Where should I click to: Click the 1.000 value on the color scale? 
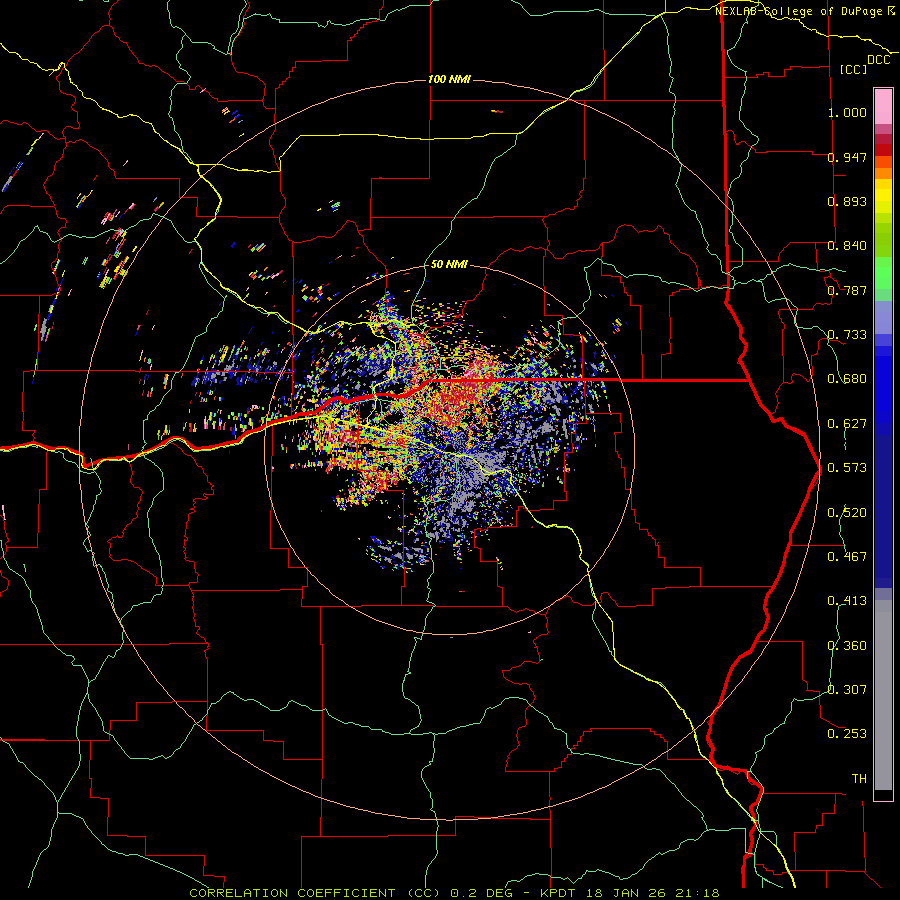click(847, 112)
